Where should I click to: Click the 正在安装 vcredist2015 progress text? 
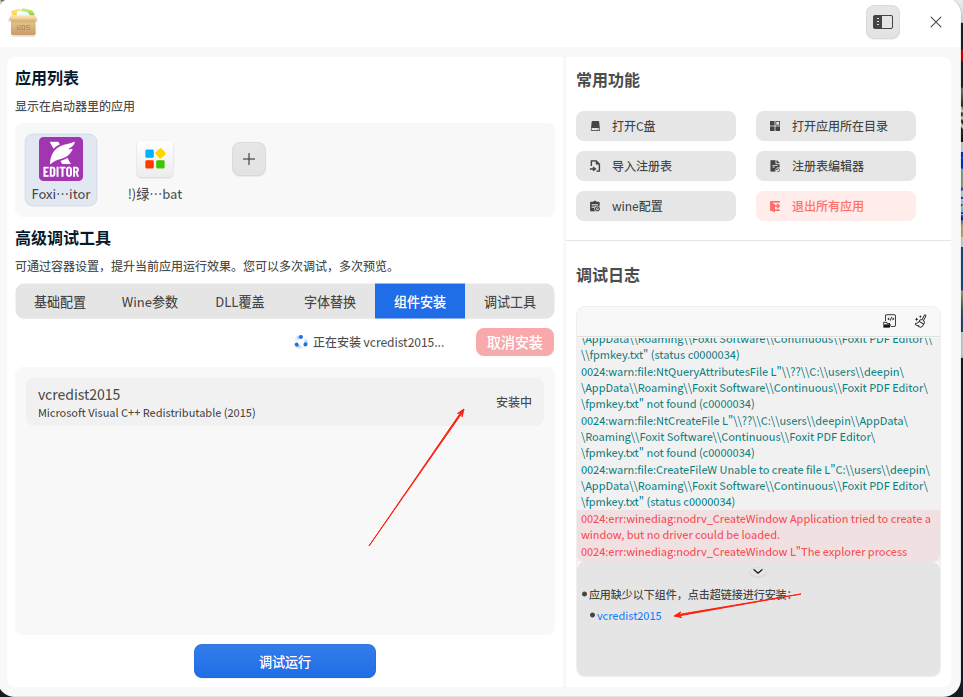(378, 342)
